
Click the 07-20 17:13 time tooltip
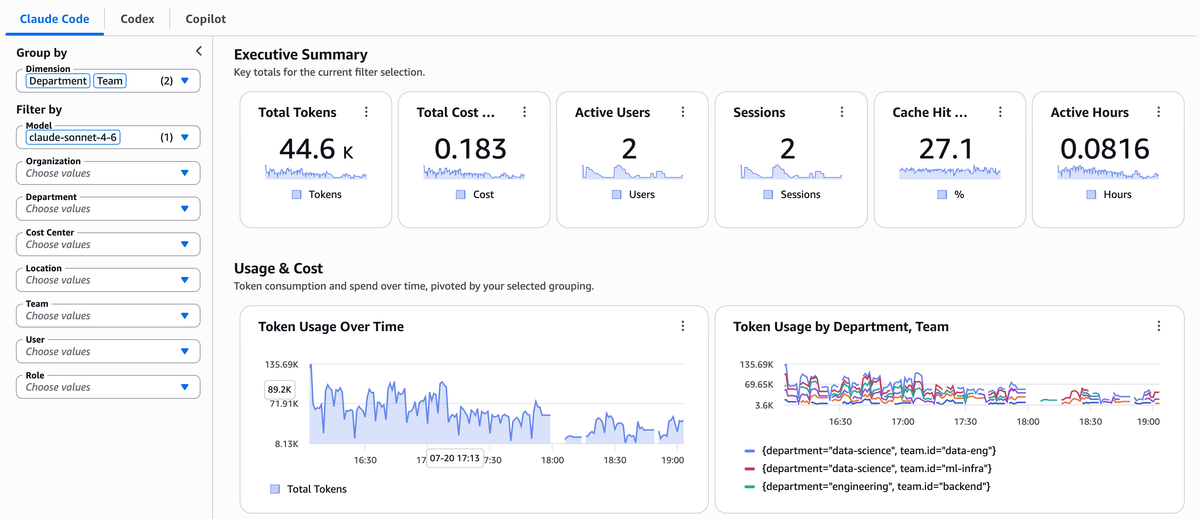tap(455, 459)
